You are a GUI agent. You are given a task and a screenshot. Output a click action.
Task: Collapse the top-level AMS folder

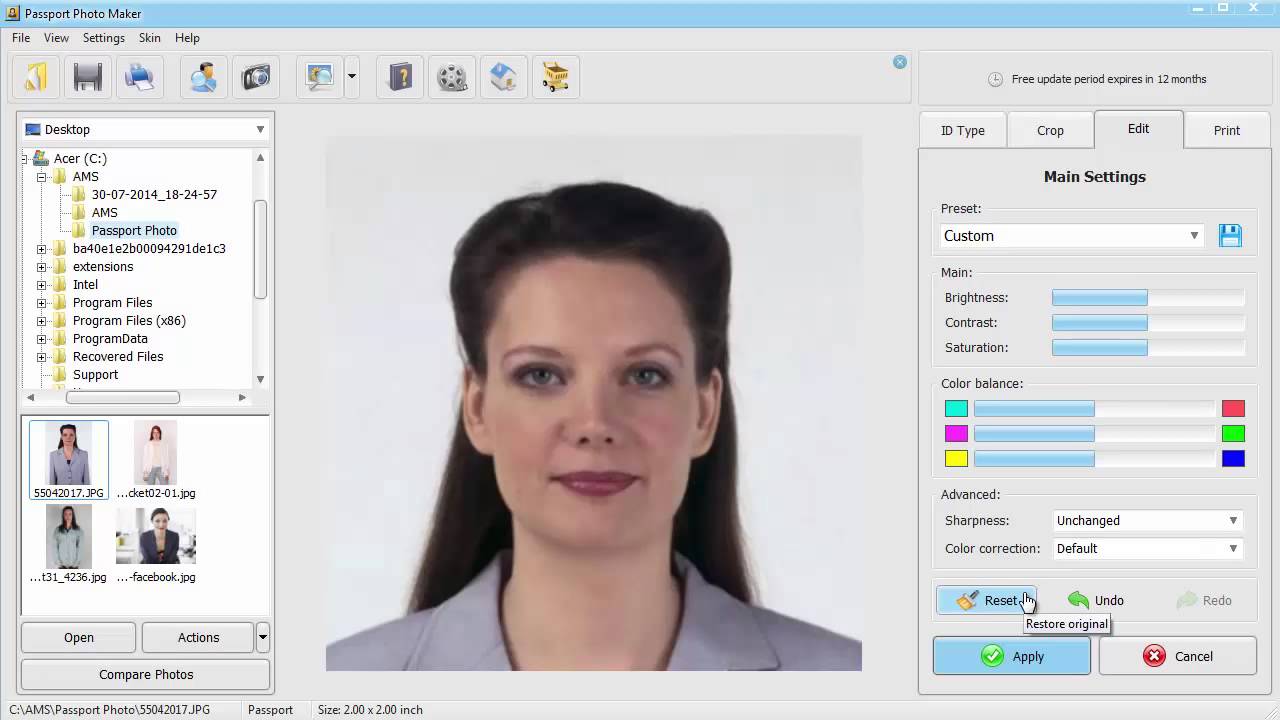(x=42, y=177)
